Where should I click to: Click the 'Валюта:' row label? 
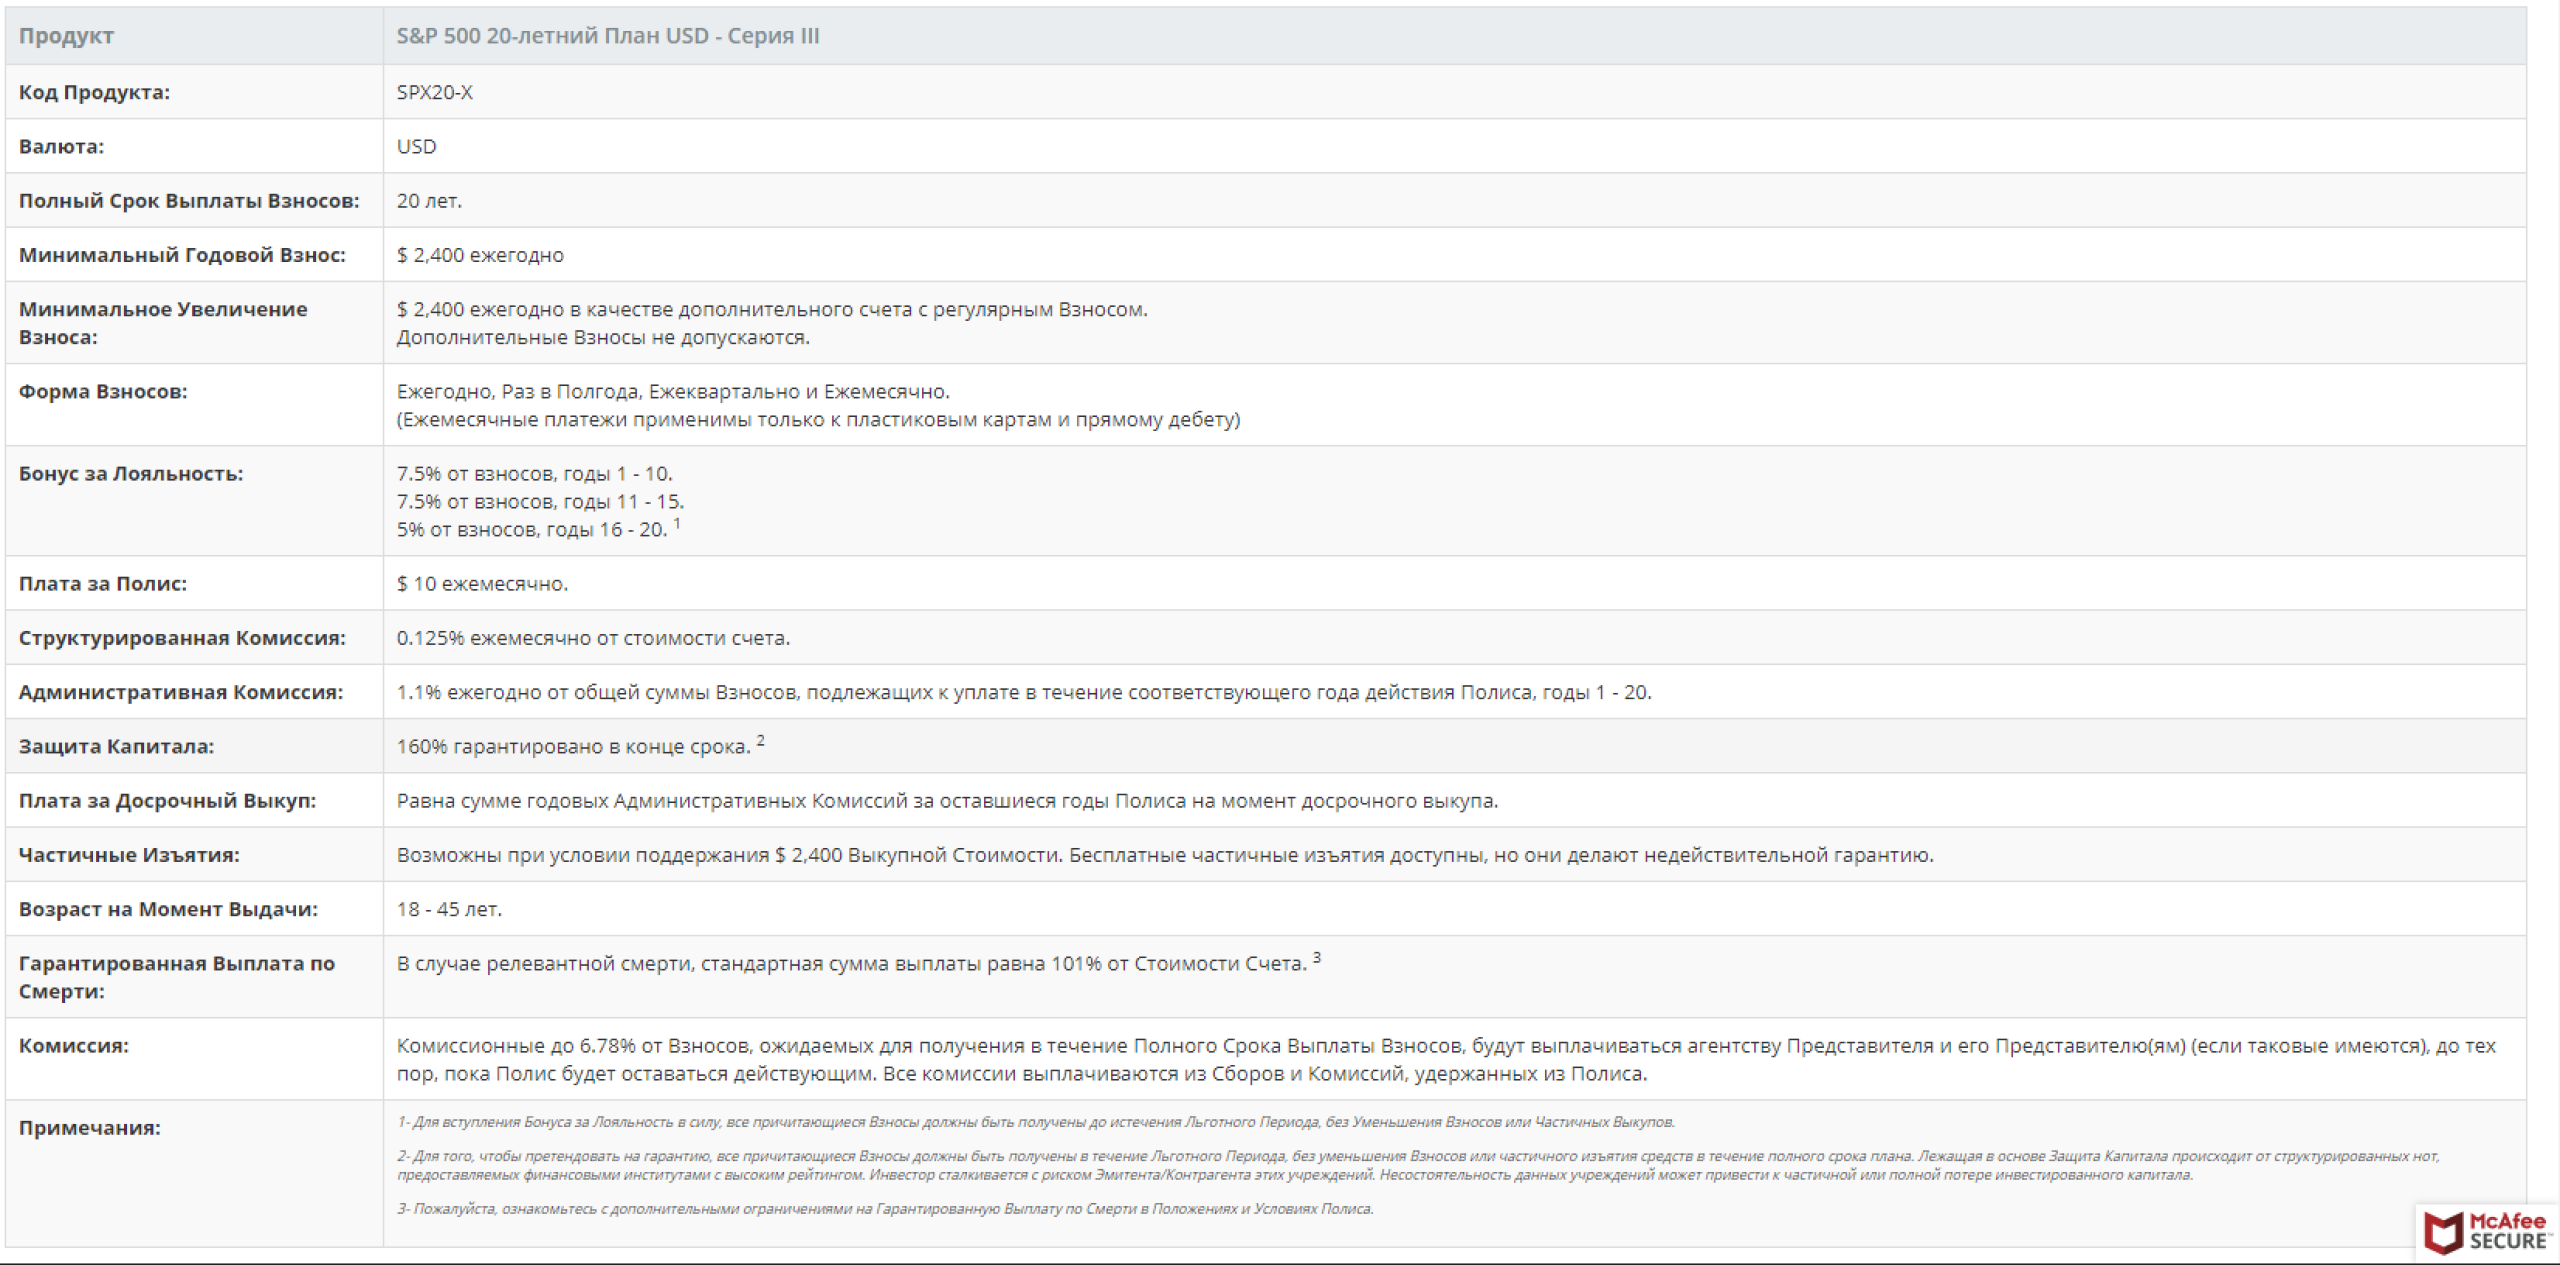pos(61,146)
